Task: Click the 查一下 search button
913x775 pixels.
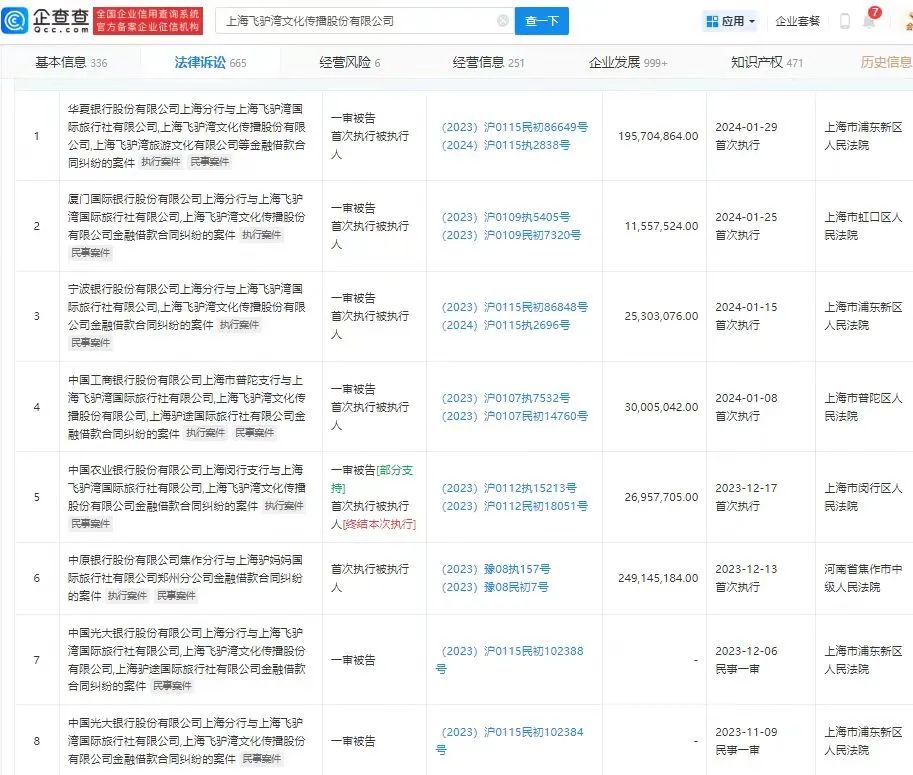Action: (x=542, y=21)
